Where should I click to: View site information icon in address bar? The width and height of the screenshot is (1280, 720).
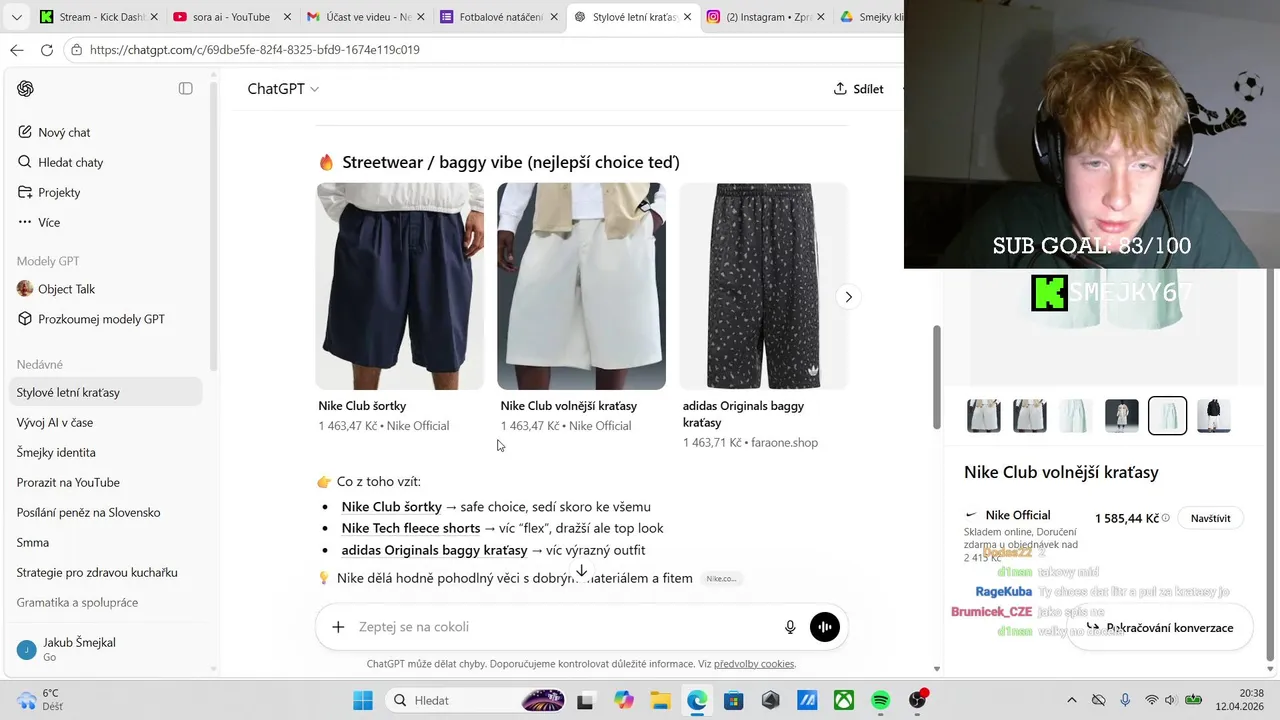point(77,50)
